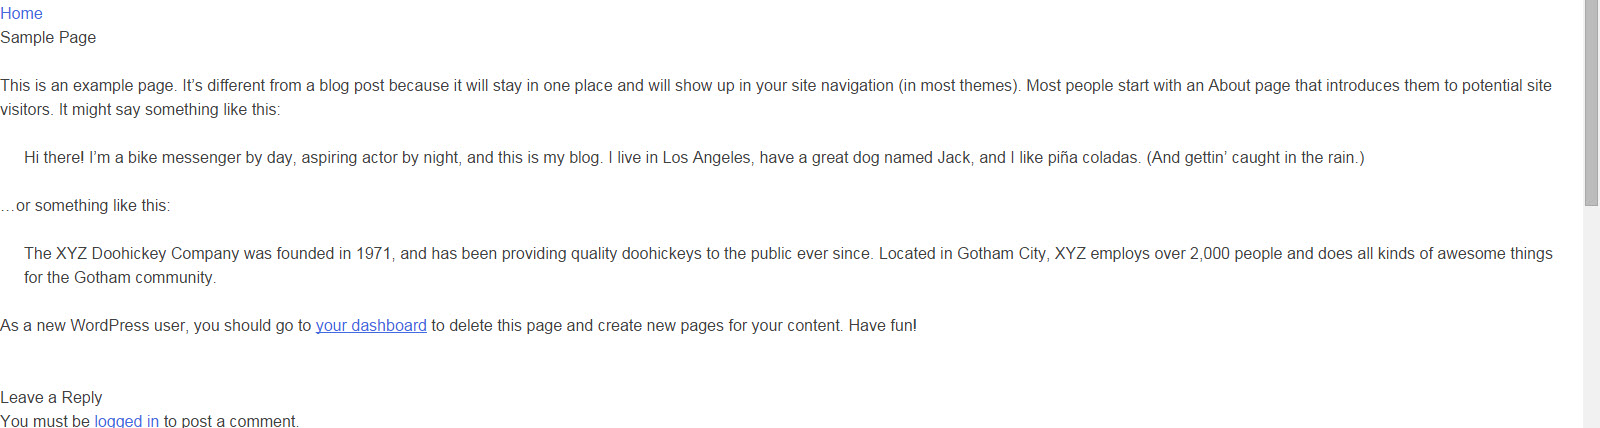Viewport: 1600px width, 428px height.
Task: Click 'As a new WordPress user' text
Action: (x=95, y=325)
